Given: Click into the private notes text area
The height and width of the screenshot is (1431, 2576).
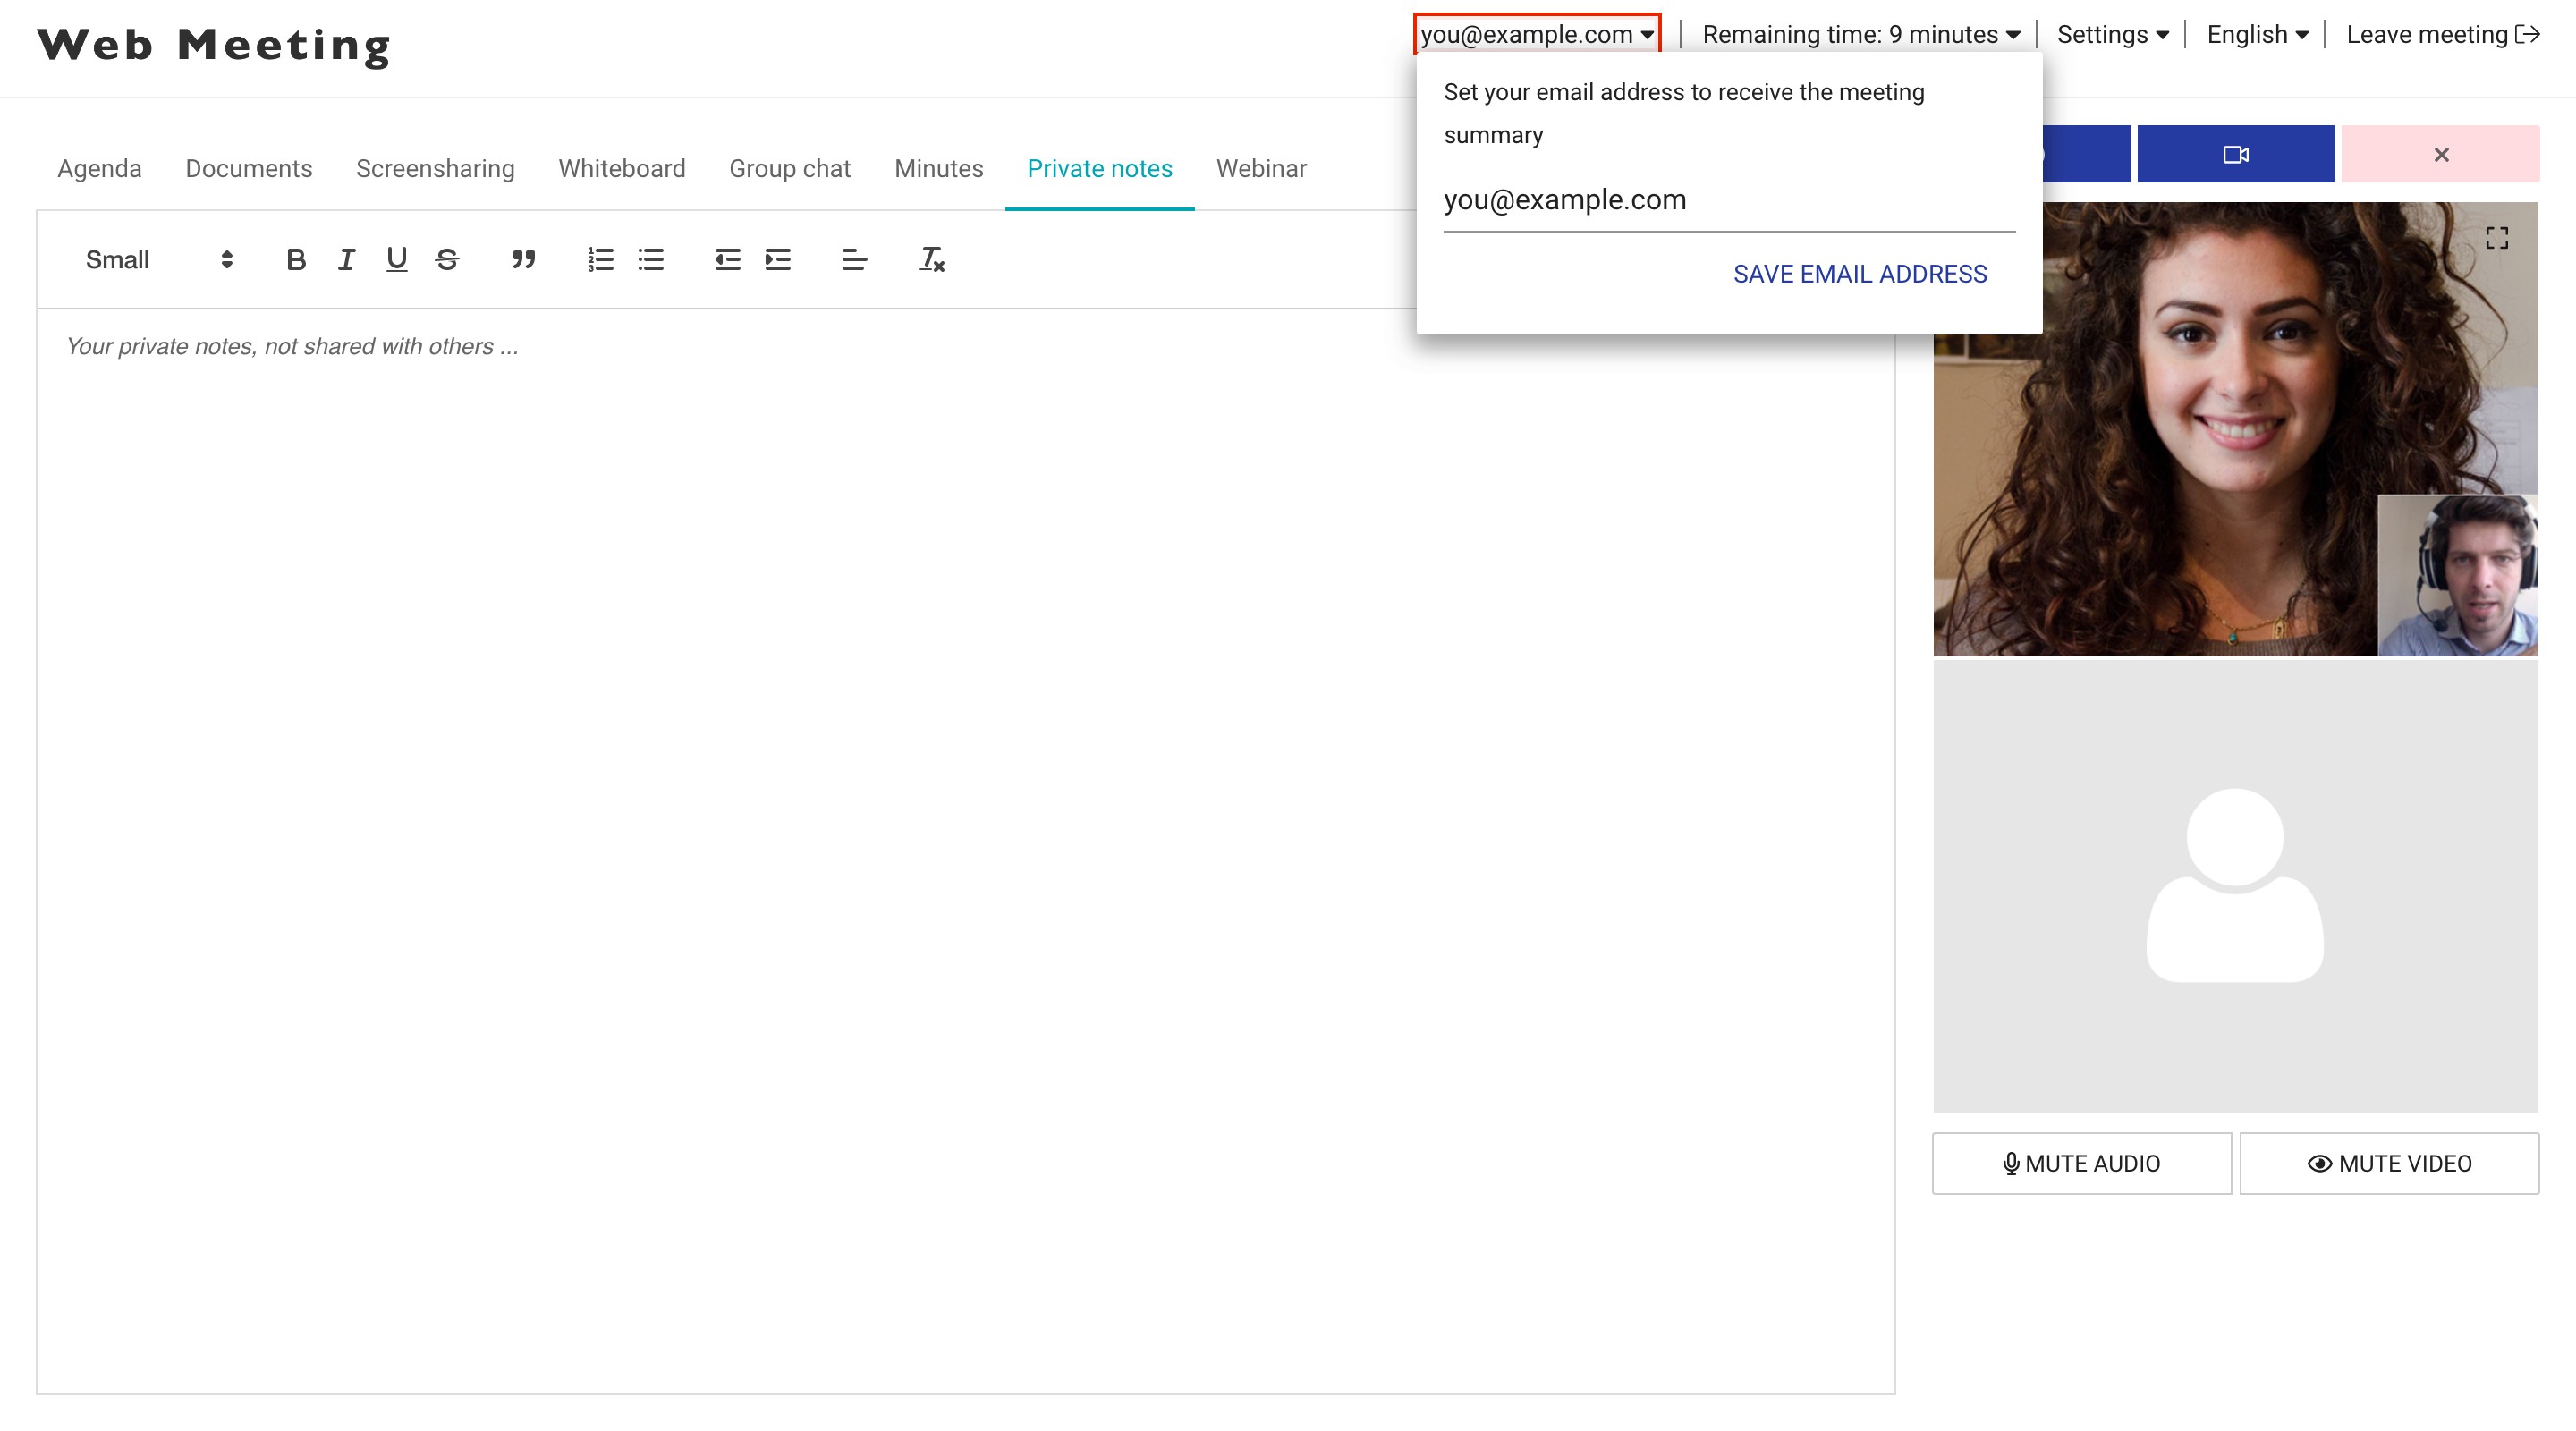Looking at the screenshot, I should (x=965, y=850).
